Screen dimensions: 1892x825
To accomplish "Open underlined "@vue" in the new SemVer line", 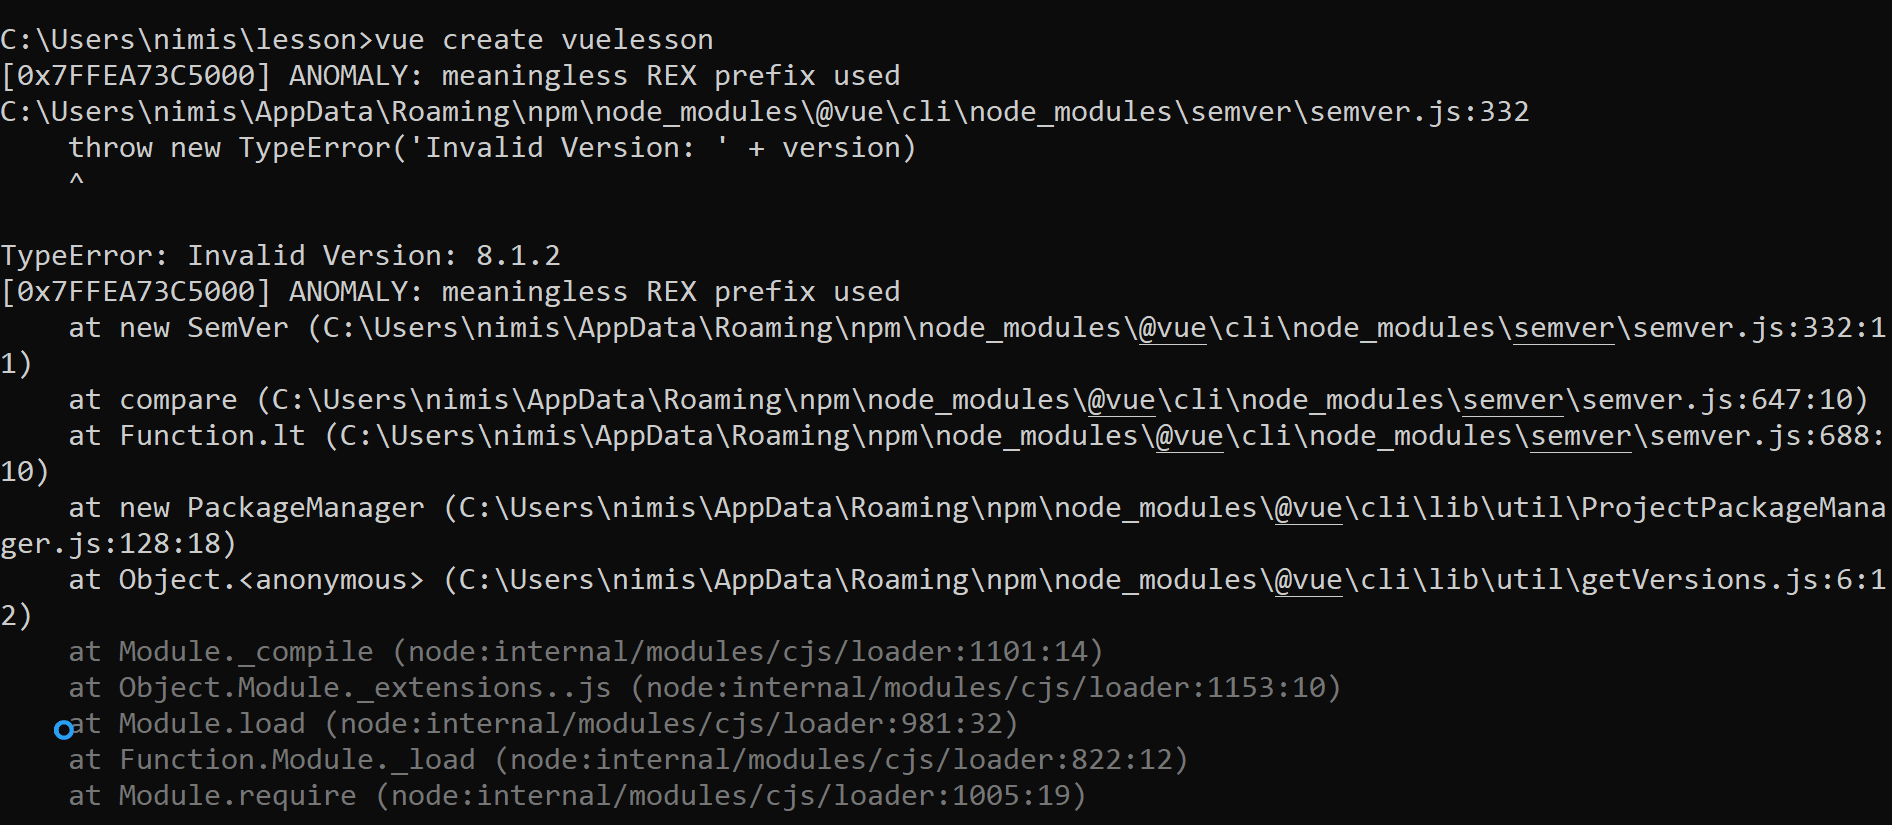I will [1172, 328].
